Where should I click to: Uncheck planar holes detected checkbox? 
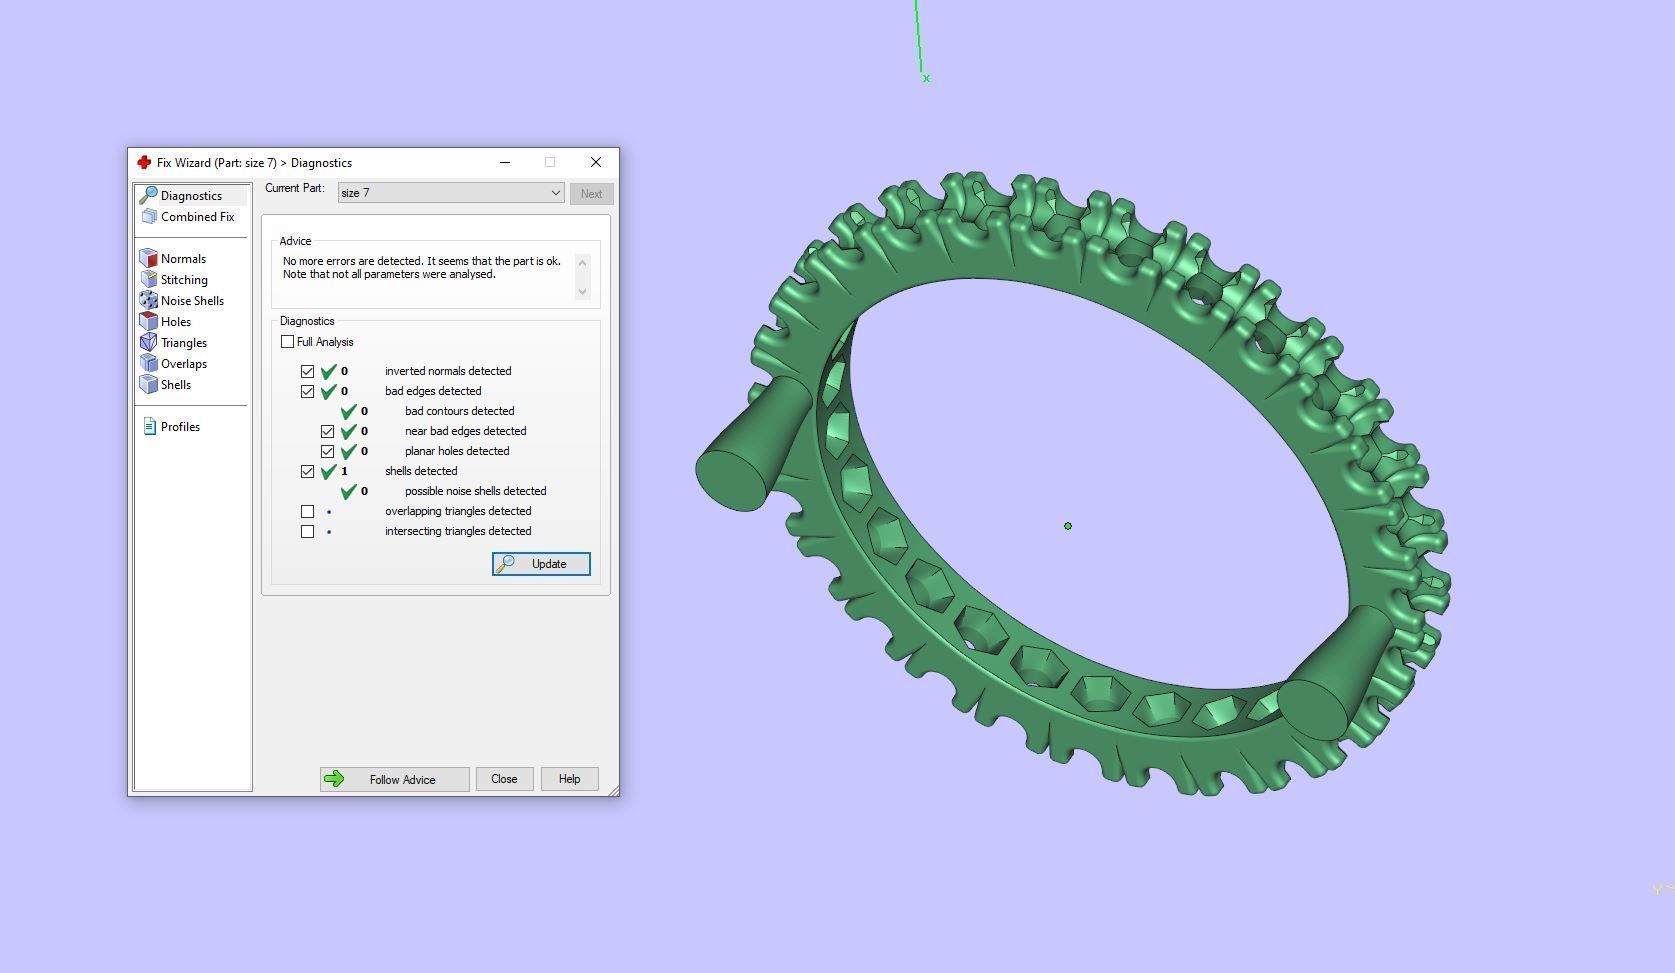pyautogui.click(x=328, y=451)
